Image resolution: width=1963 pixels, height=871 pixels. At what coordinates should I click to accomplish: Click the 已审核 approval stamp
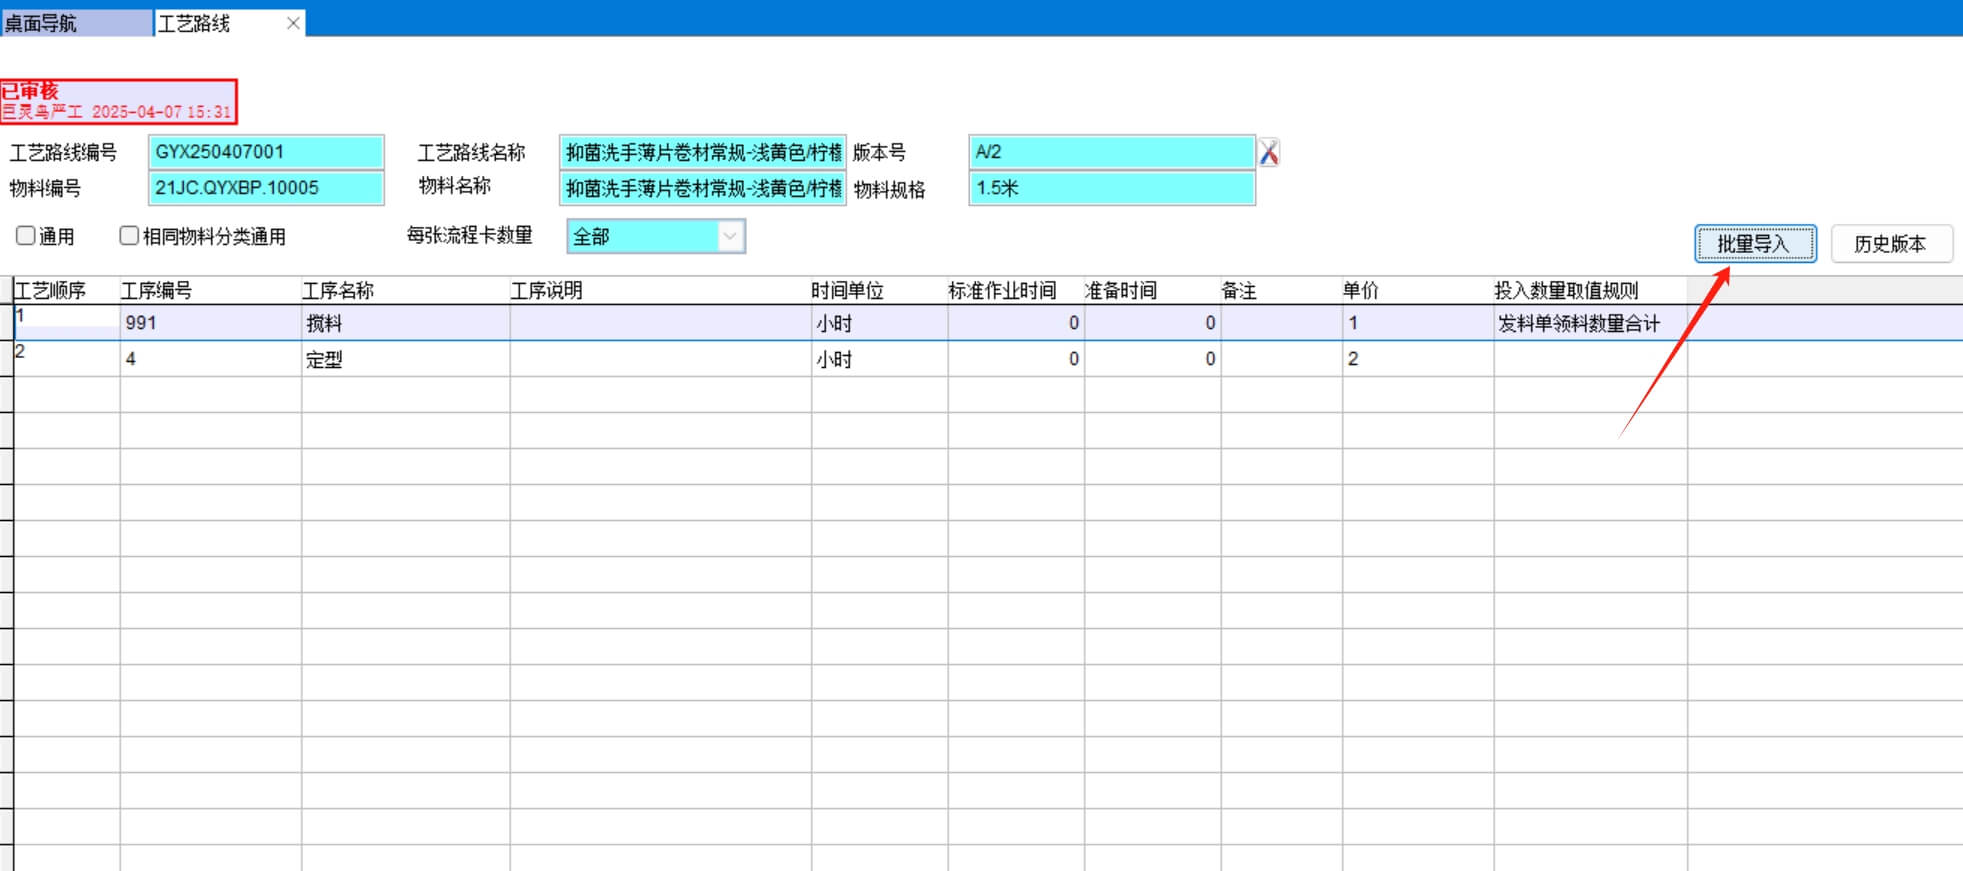118,101
